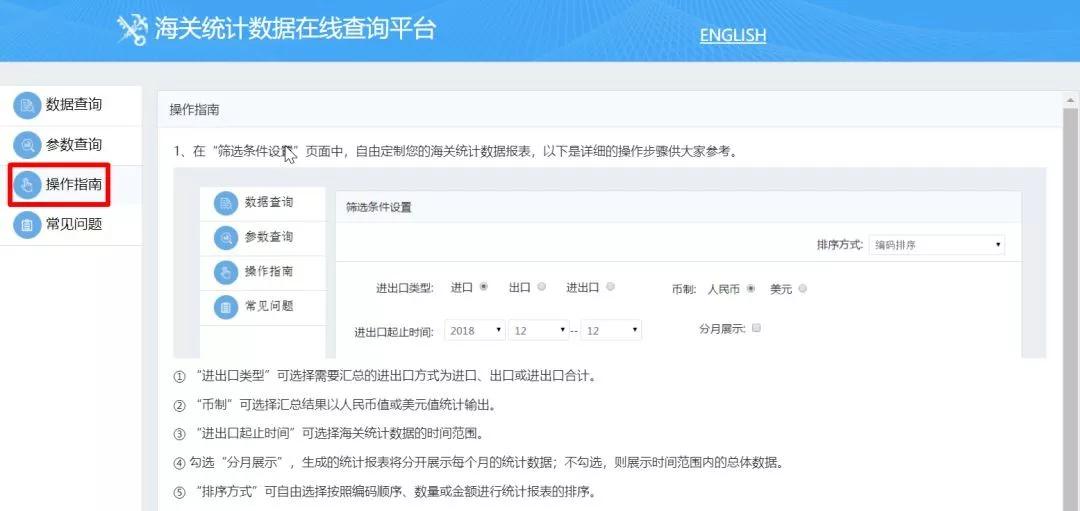The height and width of the screenshot is (511, 1080).
Task: Click the 参数查询 icon inside the guide image
Action: [225, 238]
